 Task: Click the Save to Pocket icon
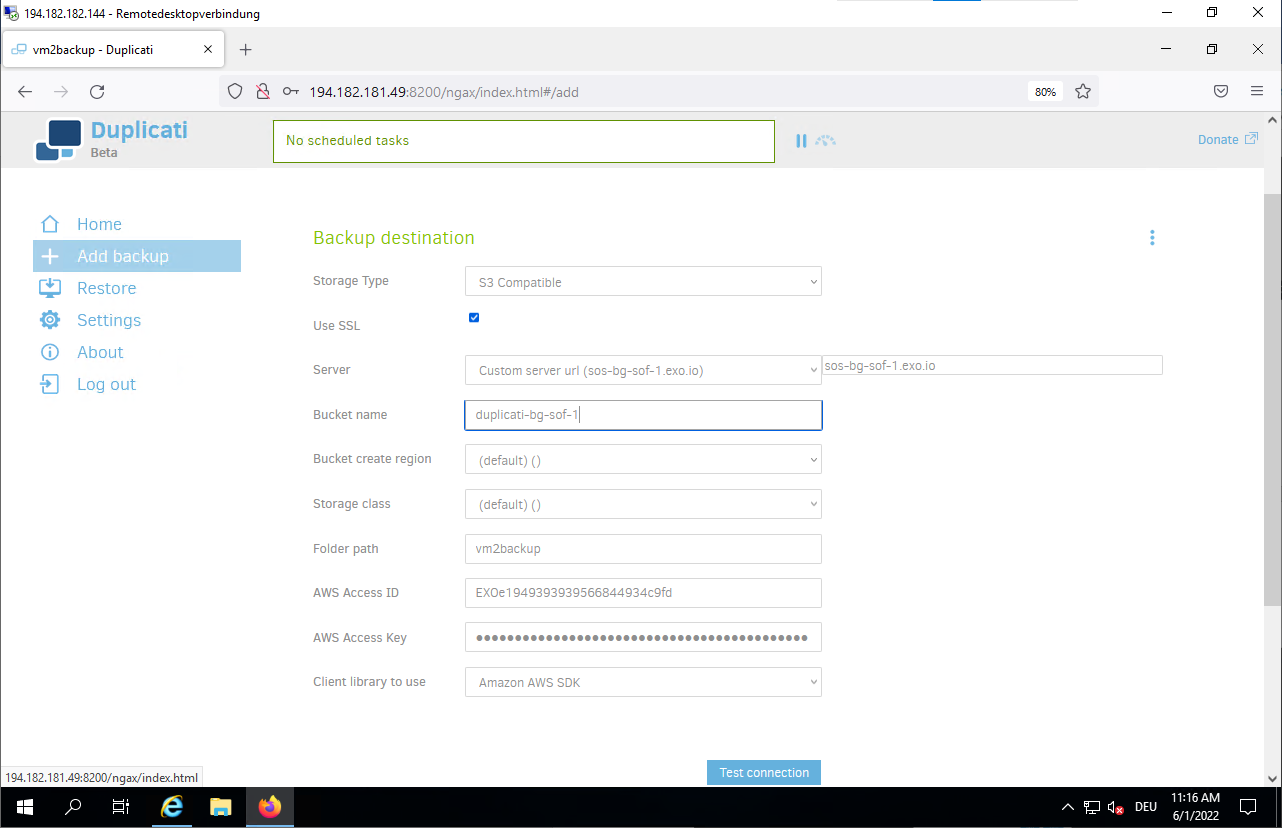coord(1221,91)
